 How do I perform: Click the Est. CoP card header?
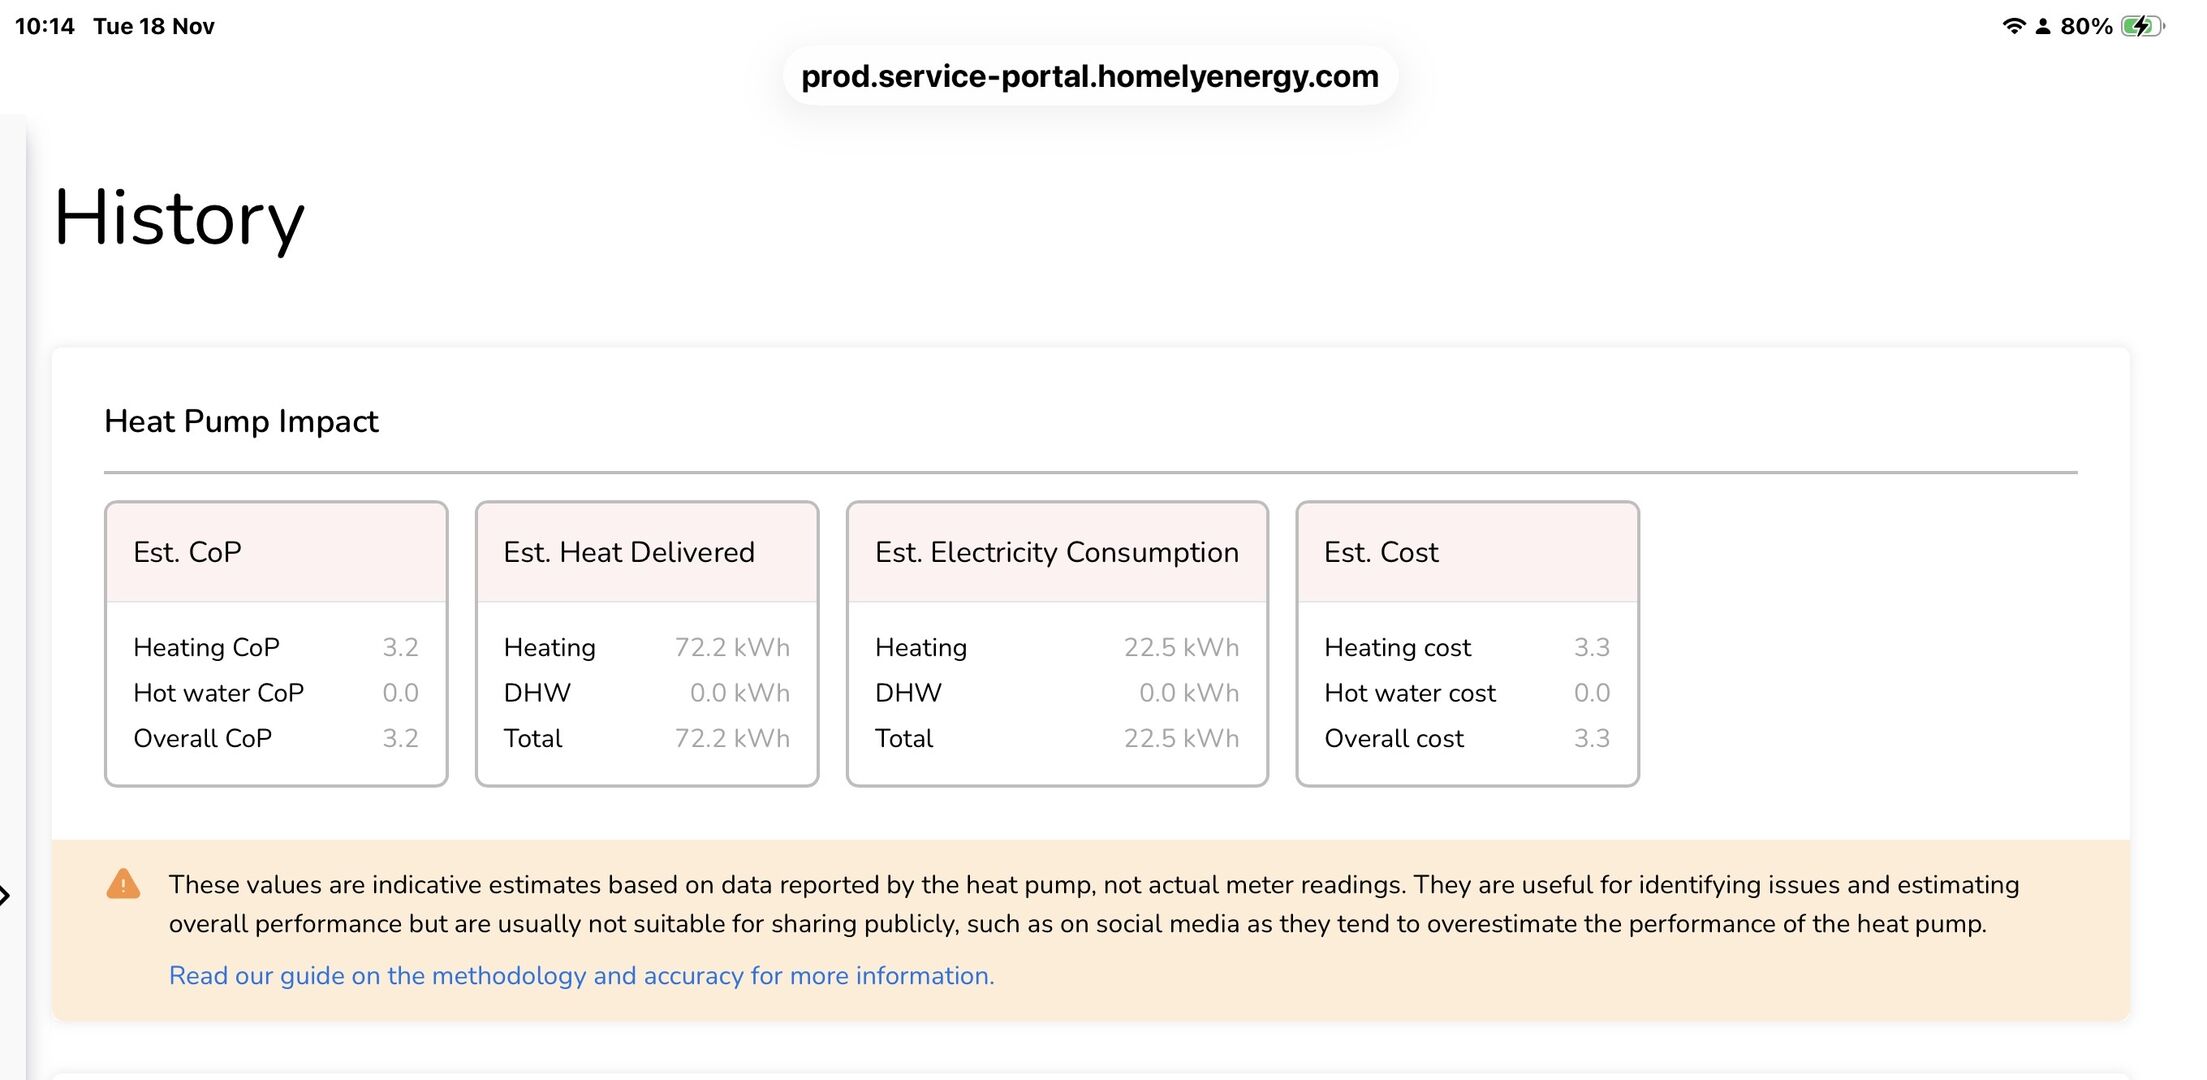click(276, 552)
